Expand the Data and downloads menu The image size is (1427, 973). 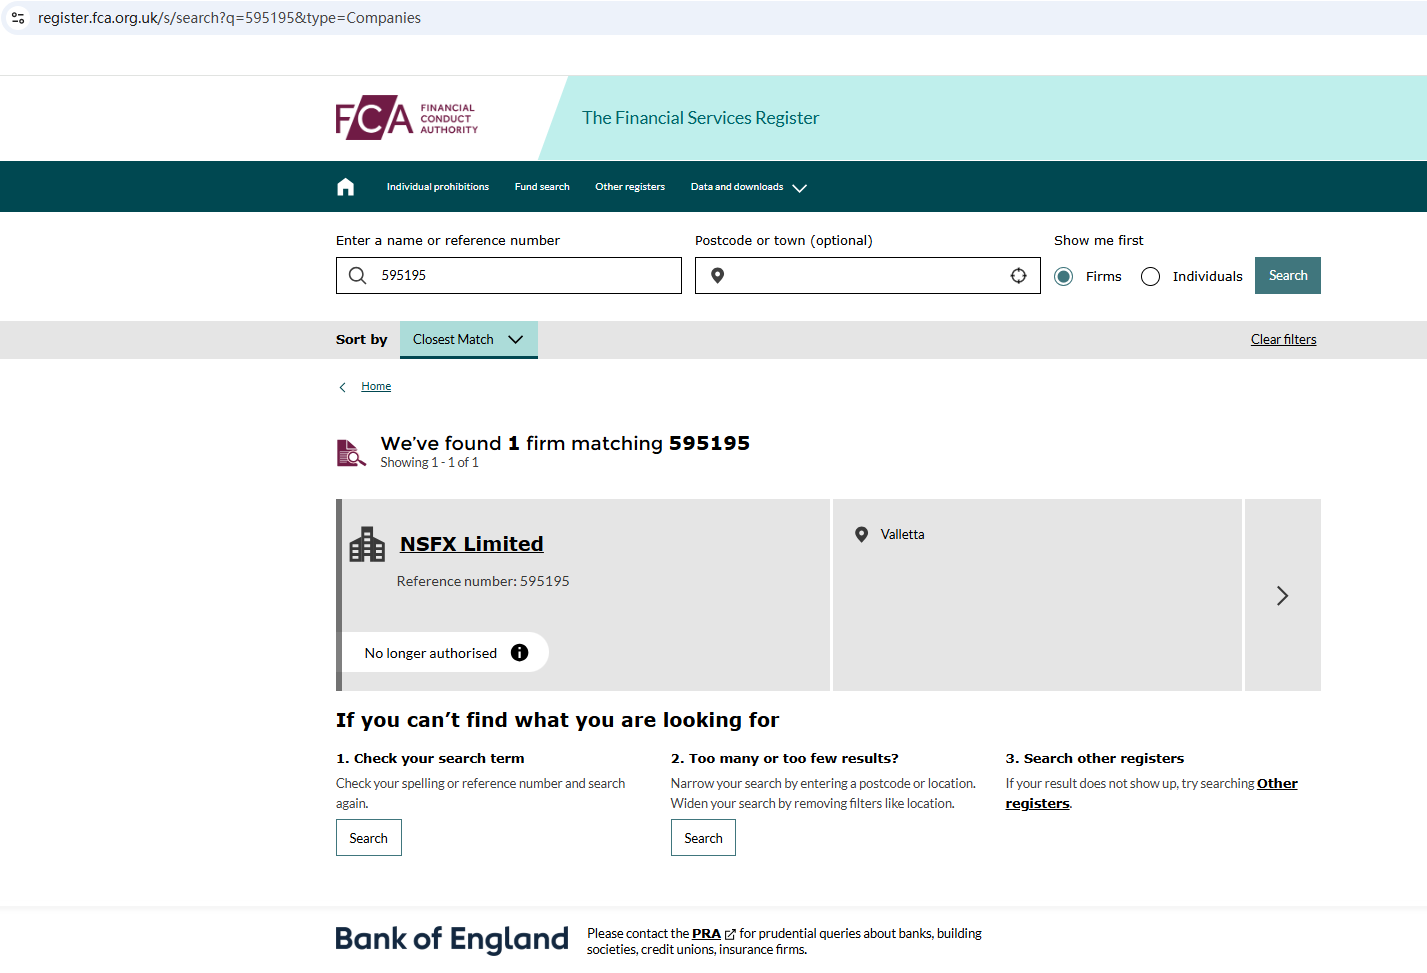click(748, 187)
